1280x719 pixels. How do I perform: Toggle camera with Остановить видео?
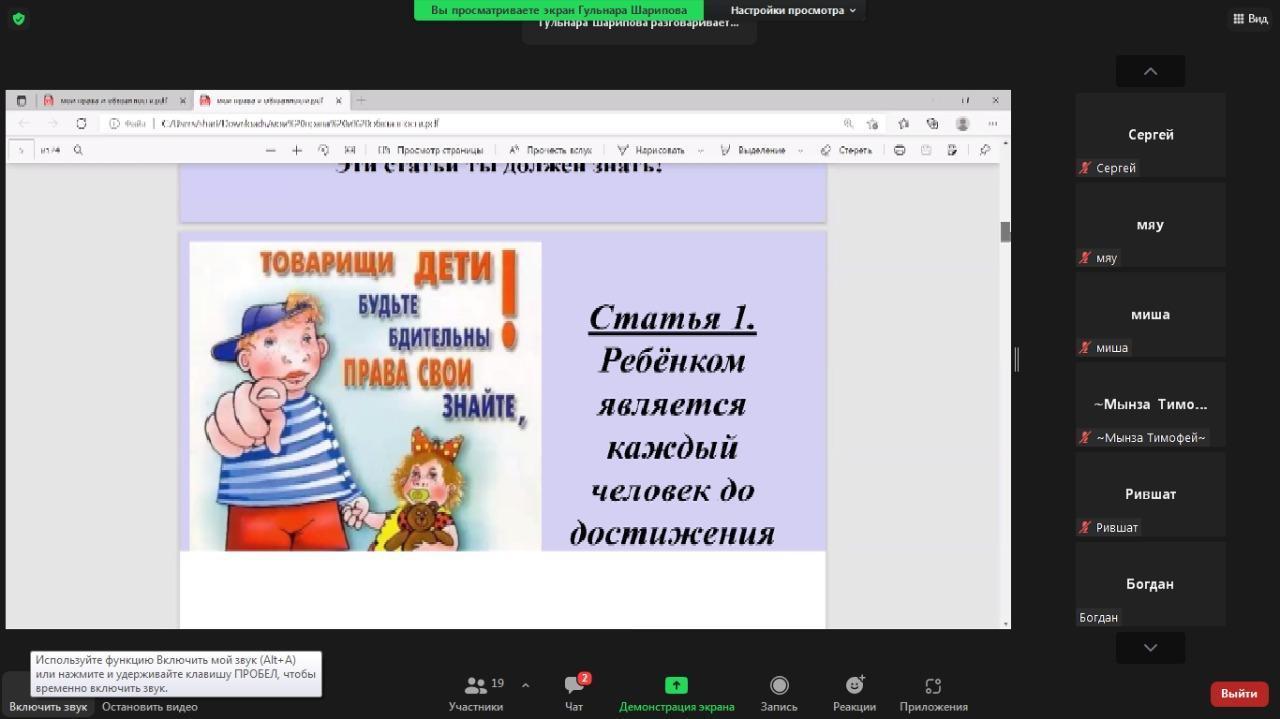tap(149, 706)
